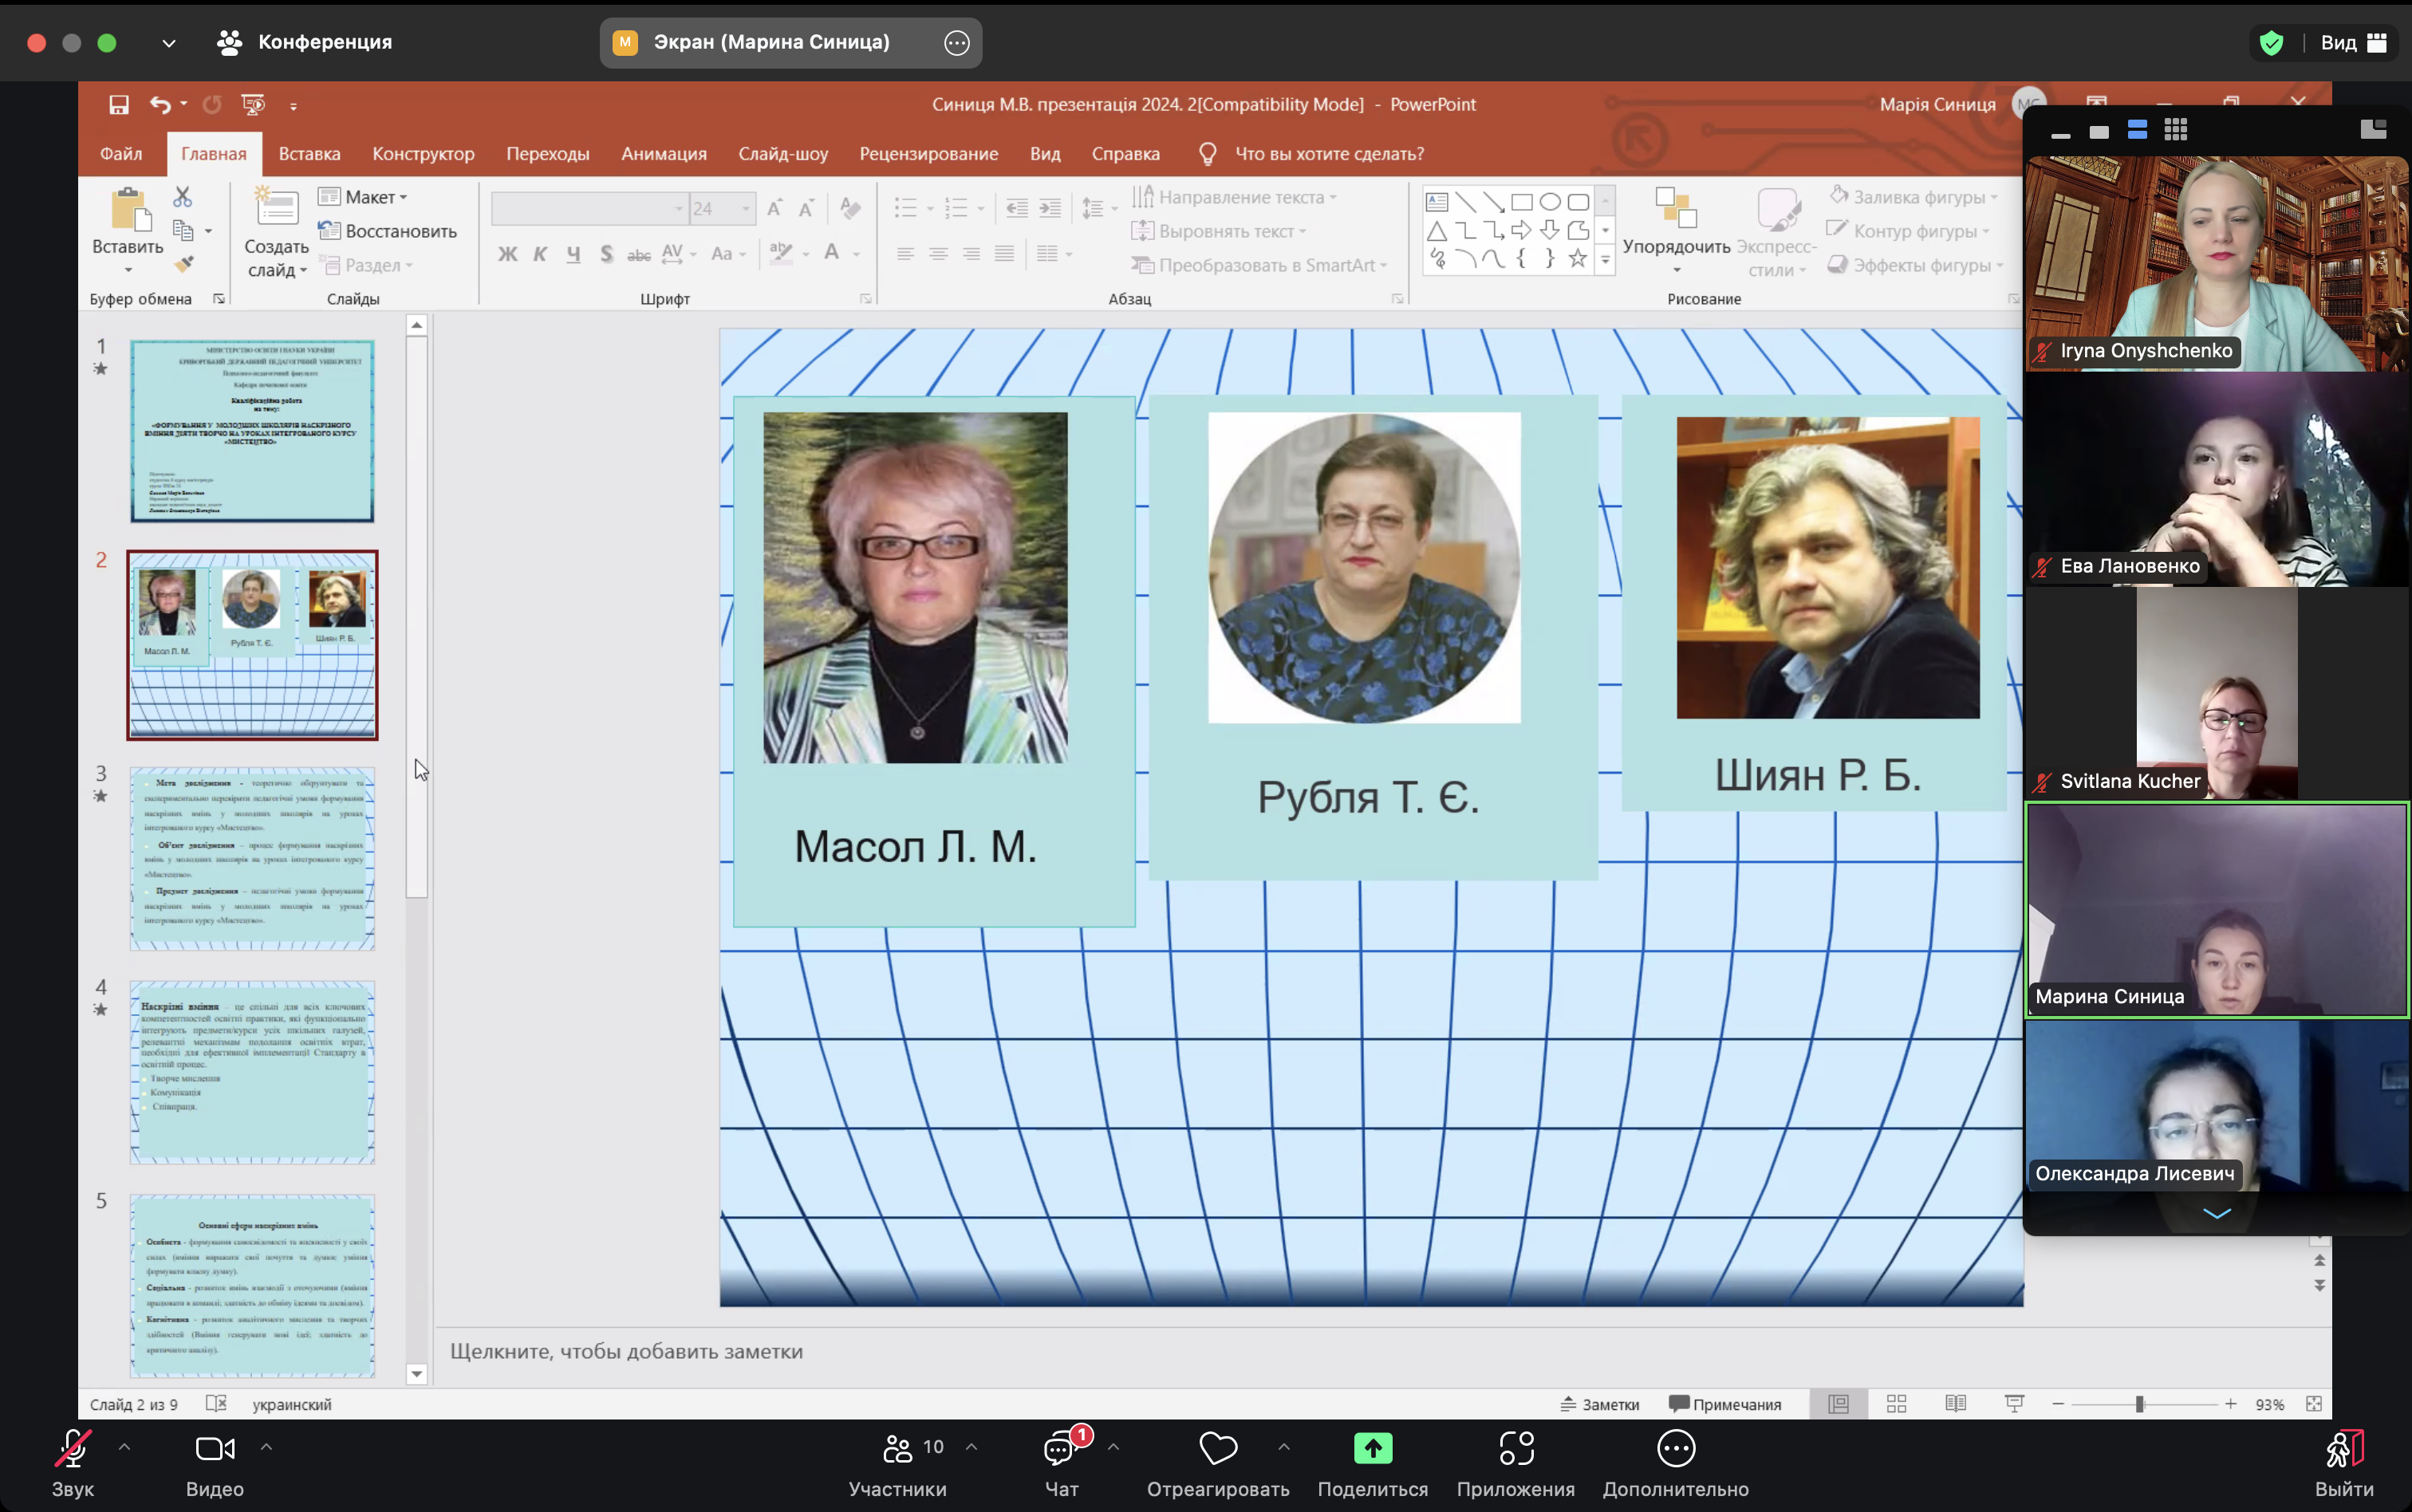
Task: Open the Чат chat panel
Action: click(x=1062, y=1463)
